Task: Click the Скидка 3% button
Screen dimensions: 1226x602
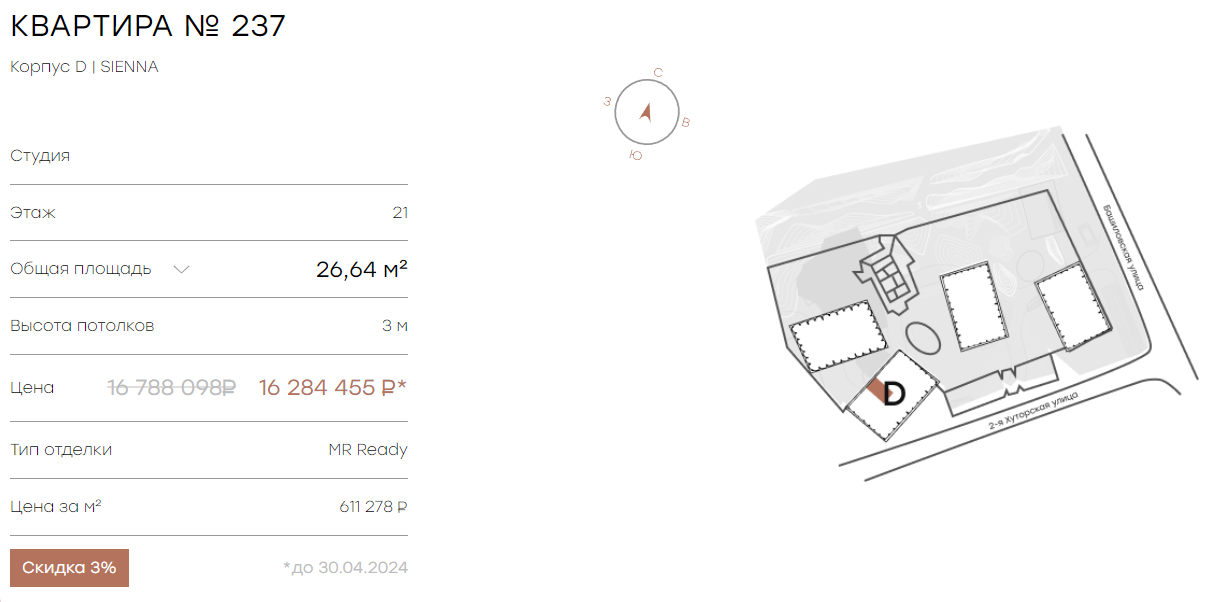Action: (69, 568)
